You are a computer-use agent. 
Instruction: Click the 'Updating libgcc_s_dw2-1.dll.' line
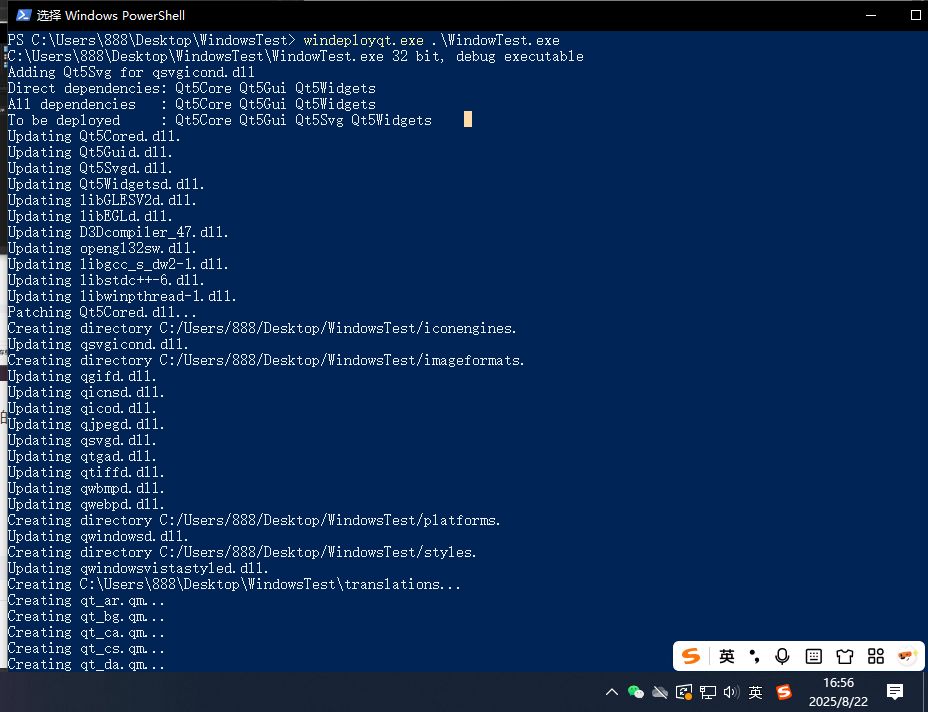coord(118,264)
